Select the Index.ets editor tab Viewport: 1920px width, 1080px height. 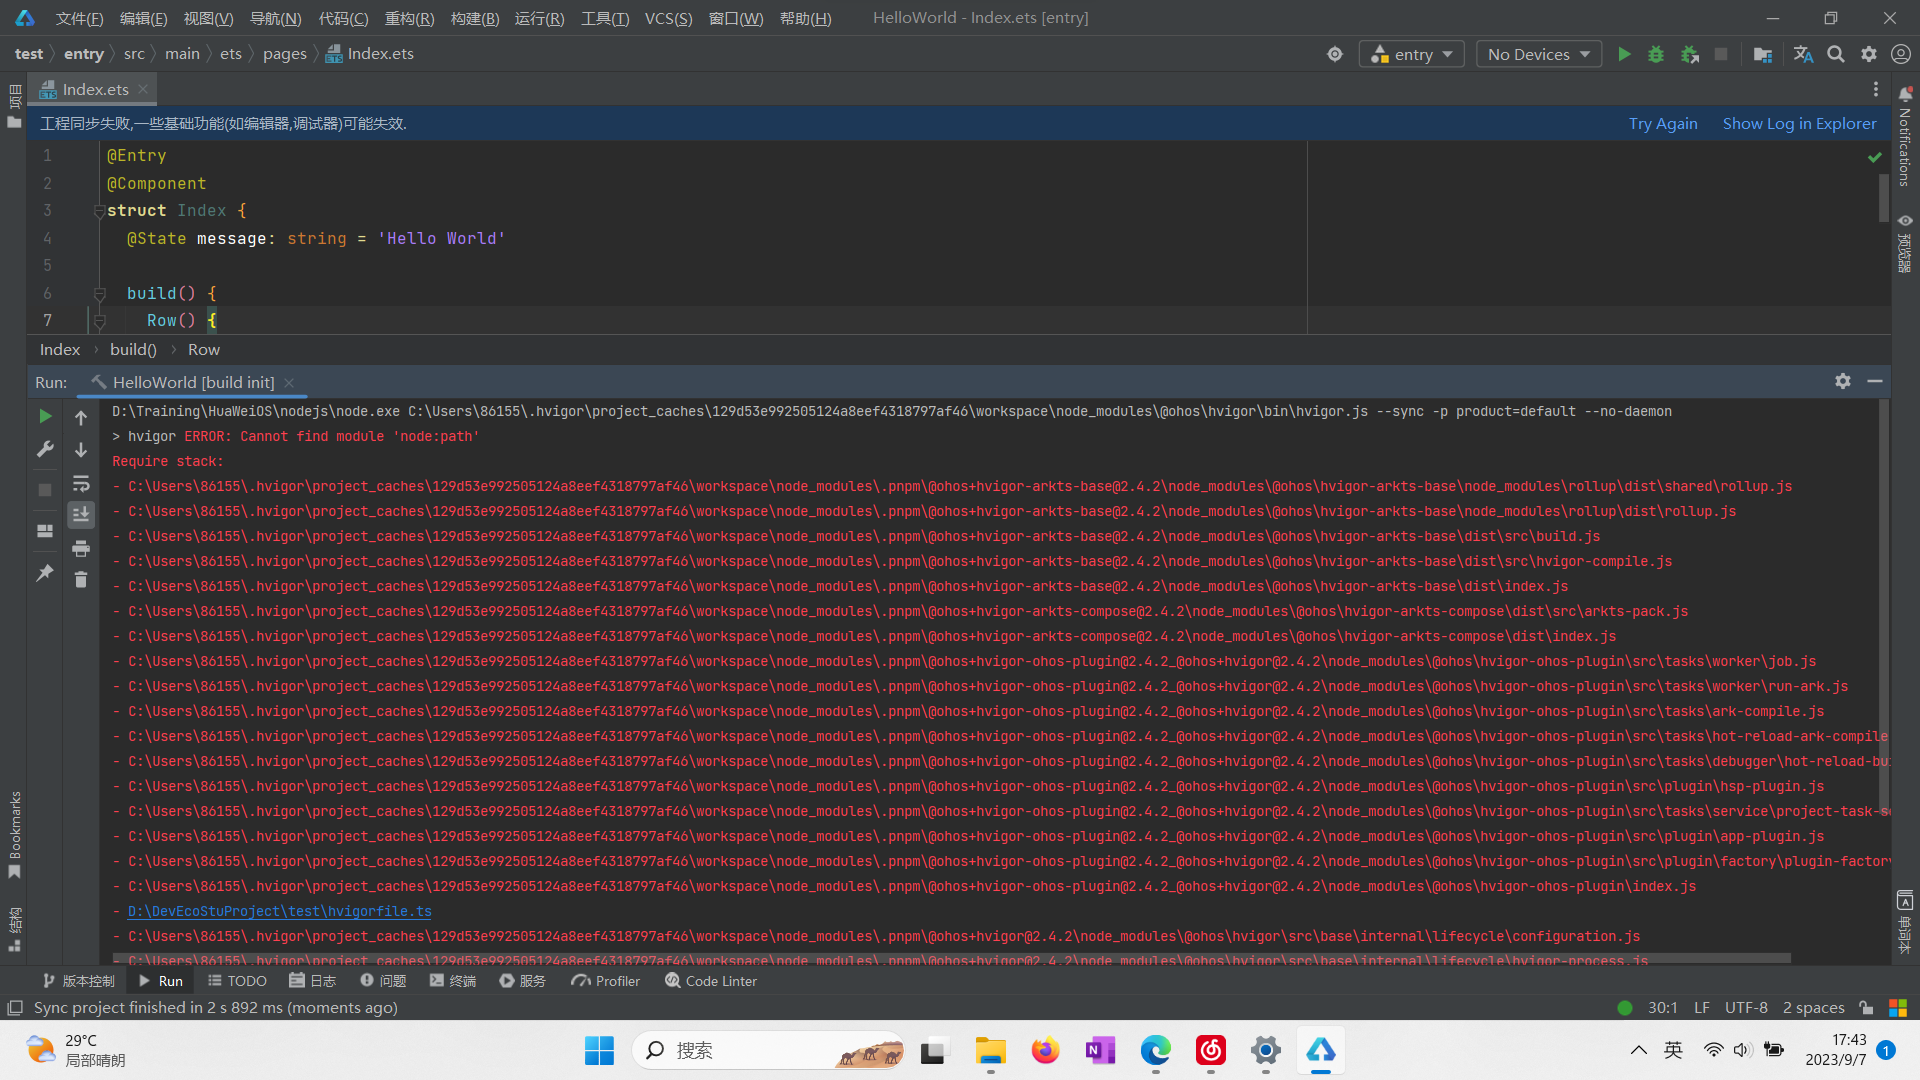coord(94,89)
